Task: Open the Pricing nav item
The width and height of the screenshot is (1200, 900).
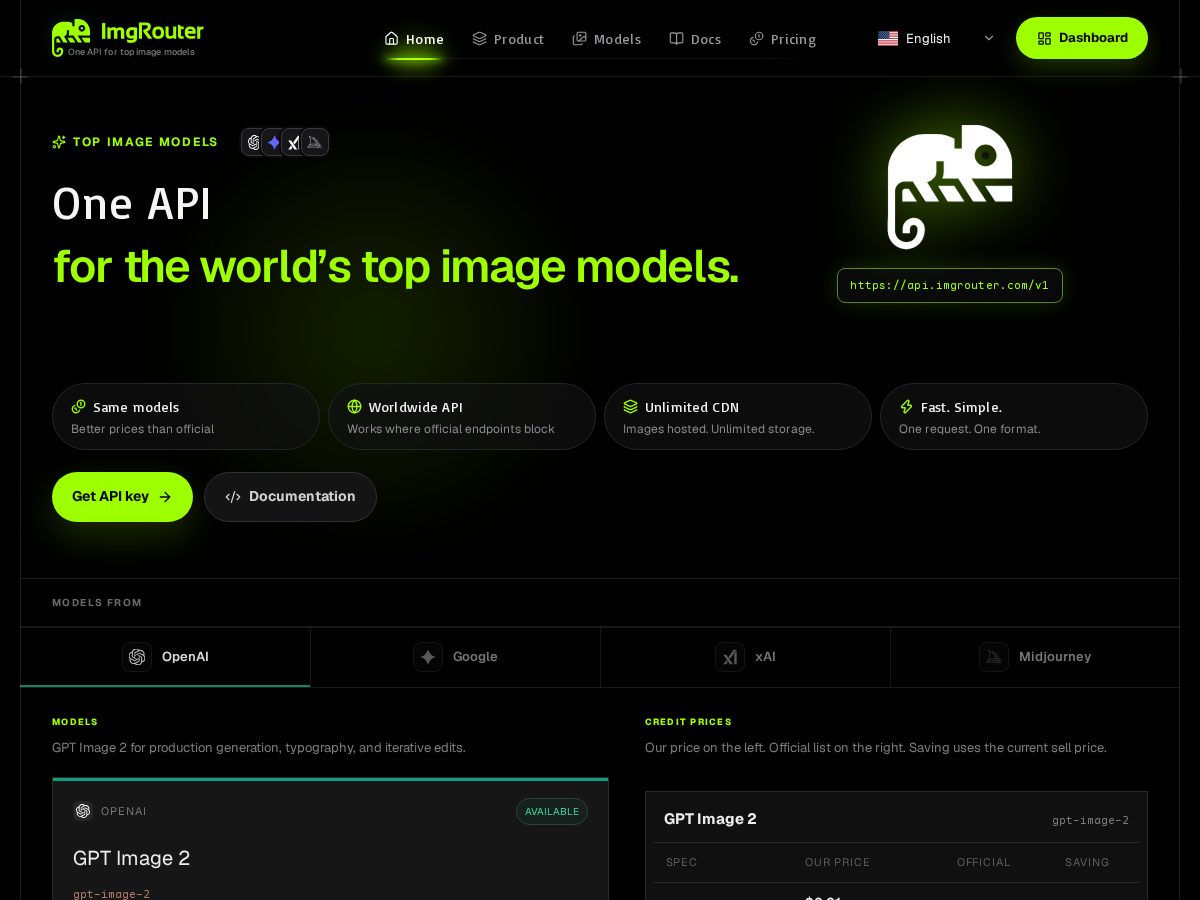Action: [x=783, y=39]
